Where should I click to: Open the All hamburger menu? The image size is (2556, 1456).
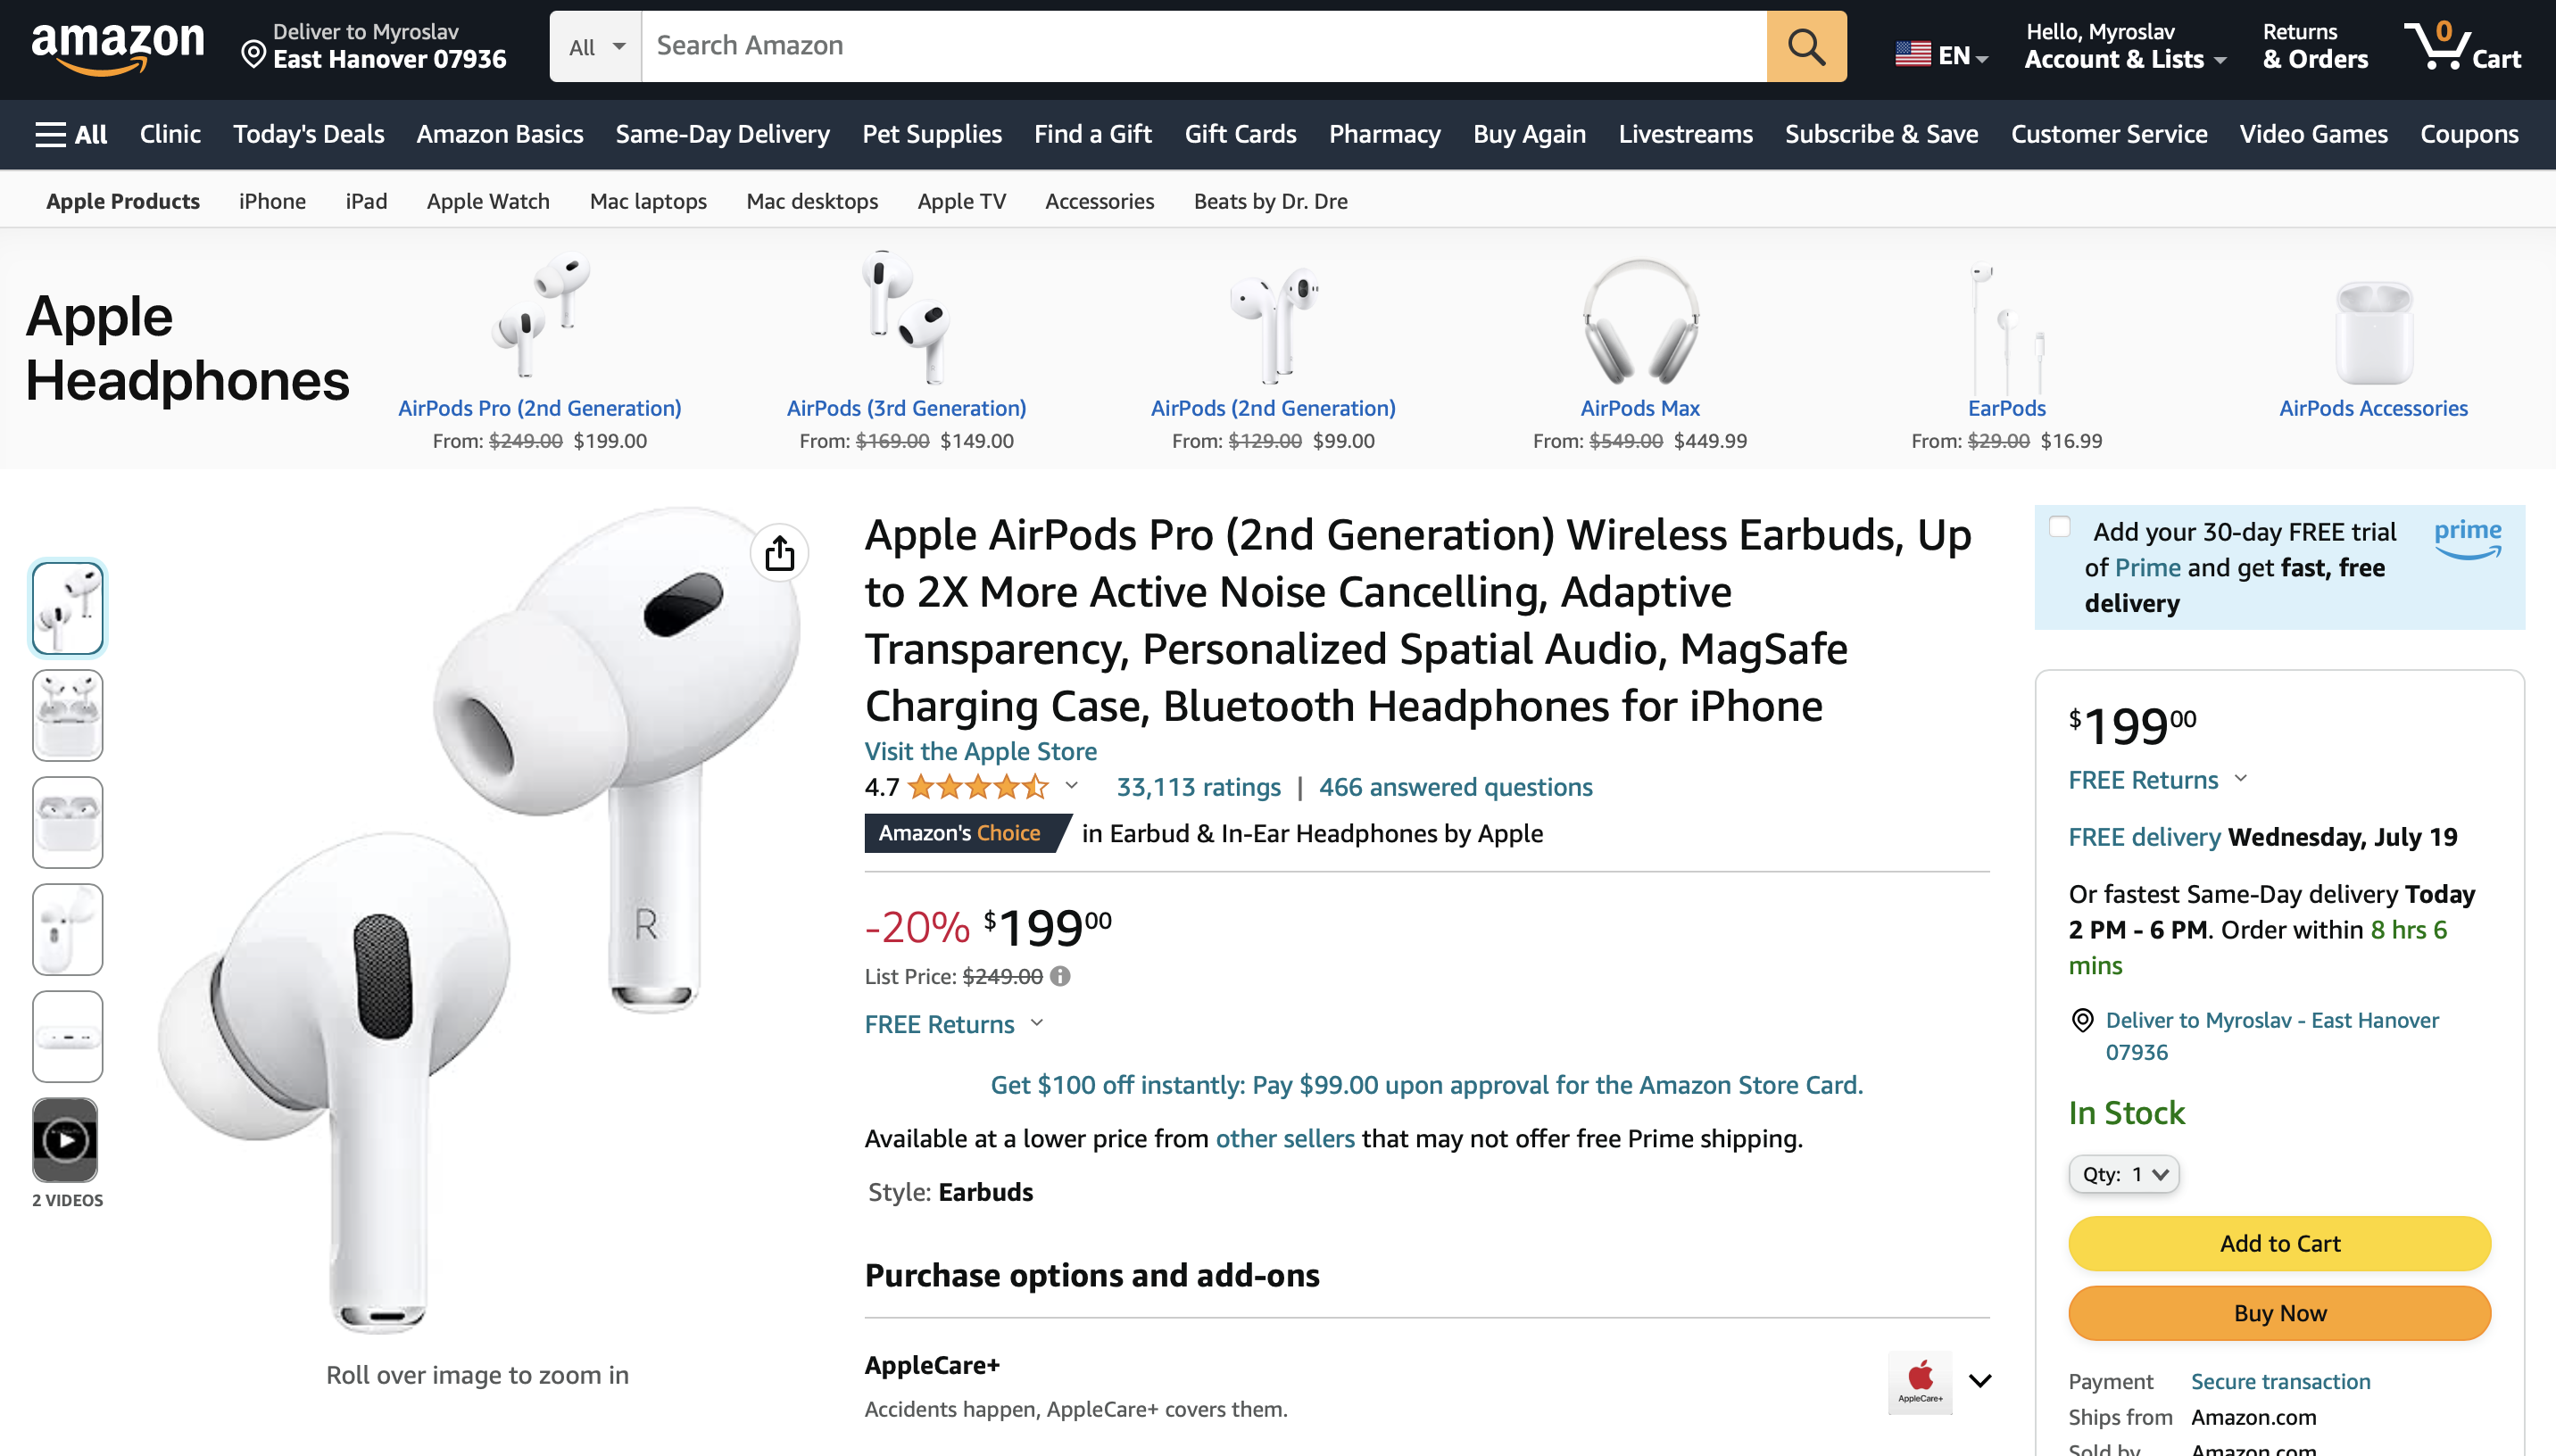[x=71, y=134]
